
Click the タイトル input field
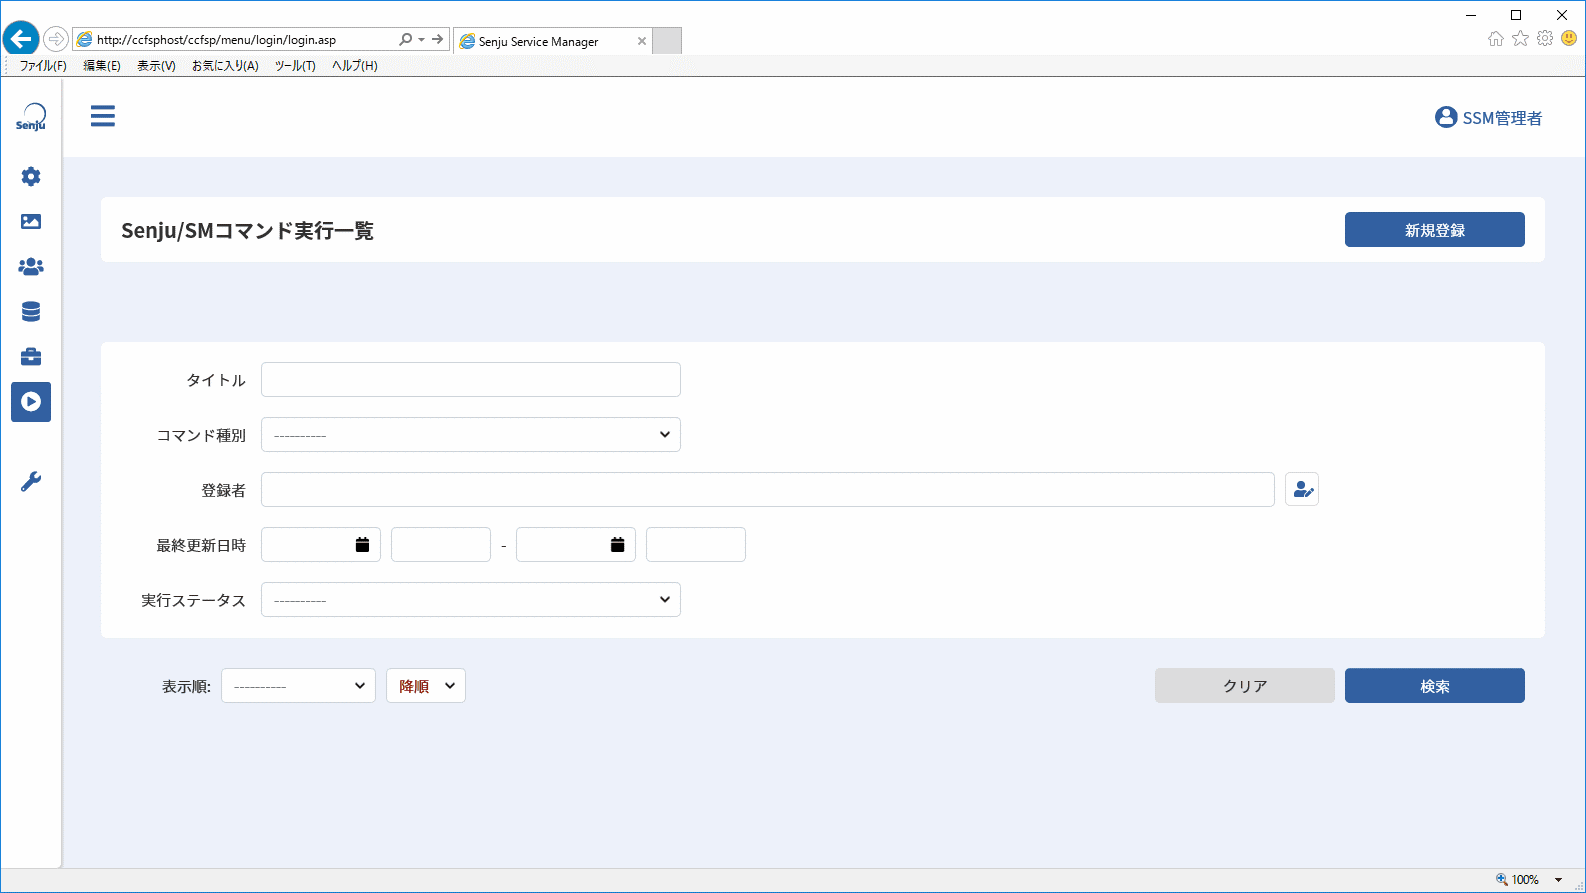pyautogui.click(x=471, y=380)
